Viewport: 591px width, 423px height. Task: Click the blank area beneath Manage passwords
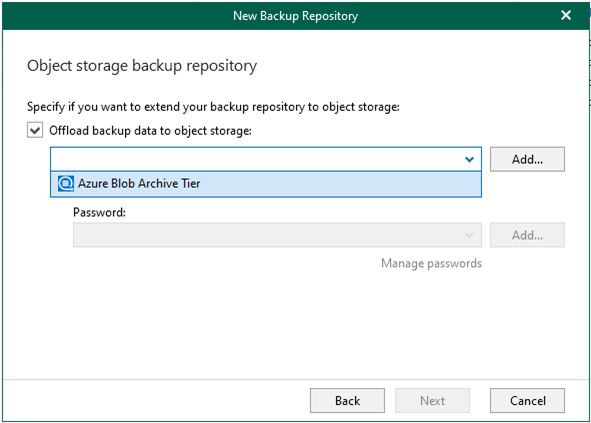click(x=296, y=324)
